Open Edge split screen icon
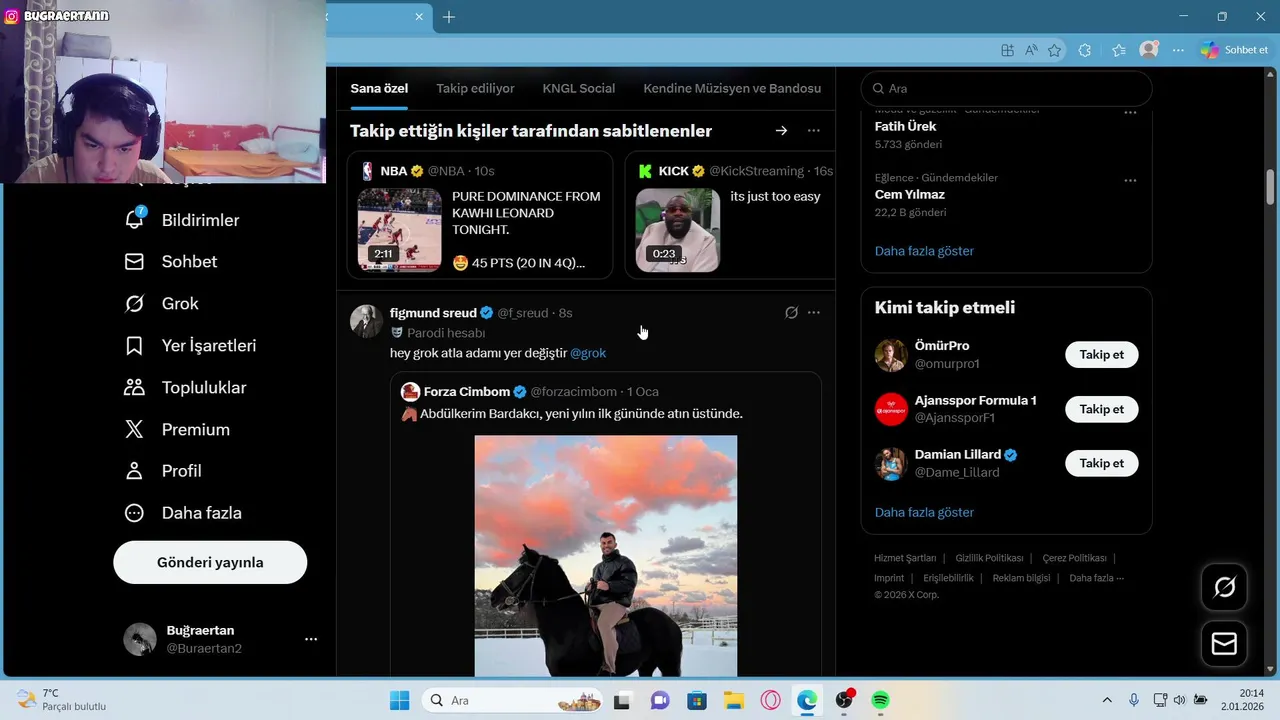1280x720 pixels. (1007, 50)
